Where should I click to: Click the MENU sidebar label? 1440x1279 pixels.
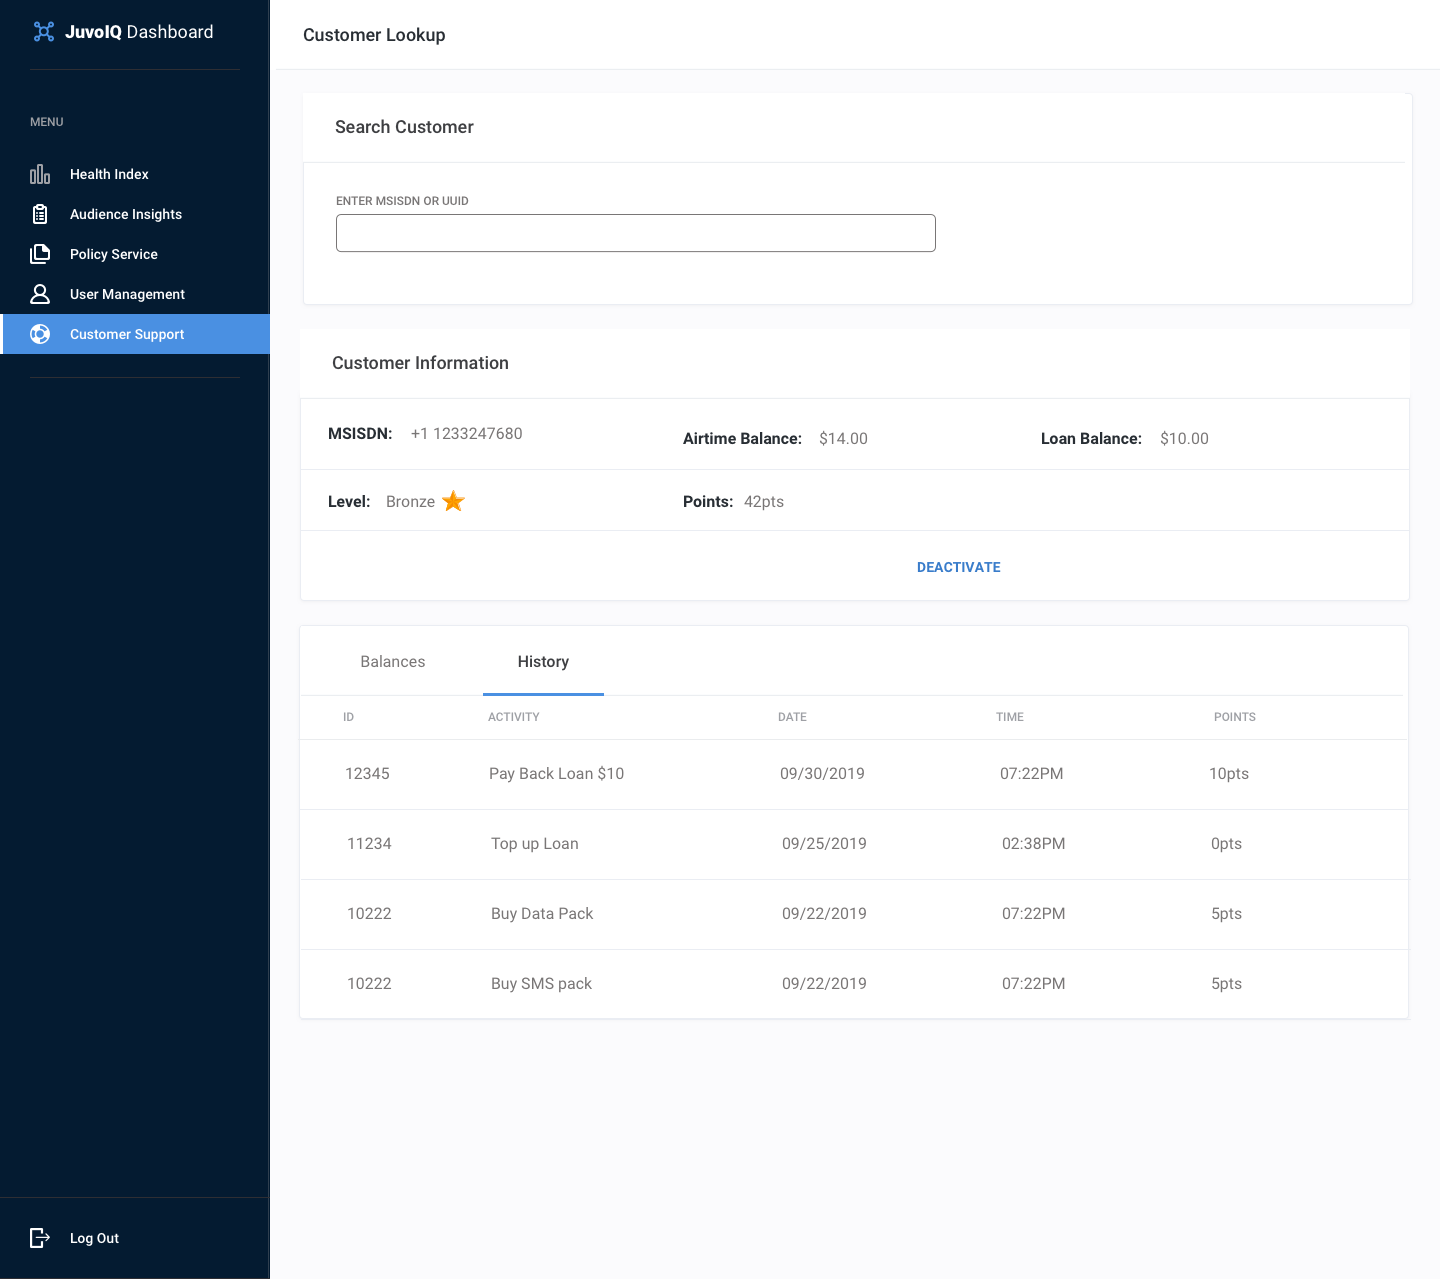[x=47, y=122]
